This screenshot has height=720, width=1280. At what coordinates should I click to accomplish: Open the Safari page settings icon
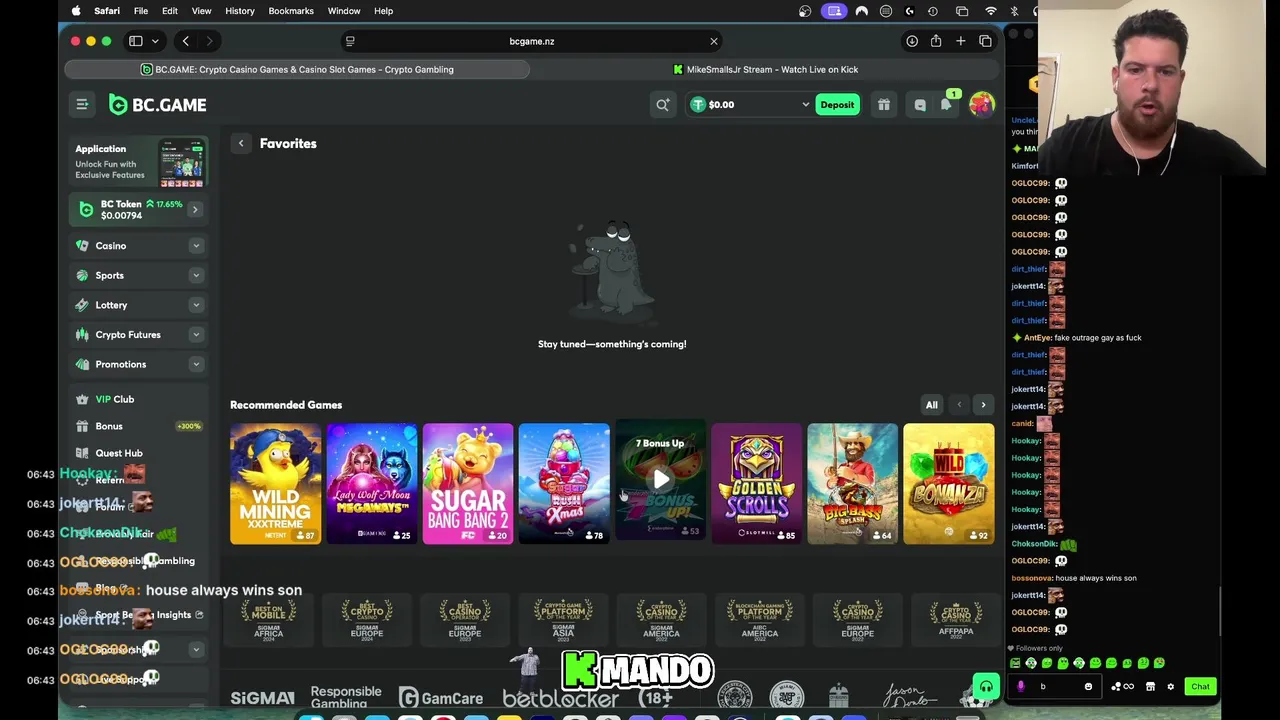coord(350,41)
